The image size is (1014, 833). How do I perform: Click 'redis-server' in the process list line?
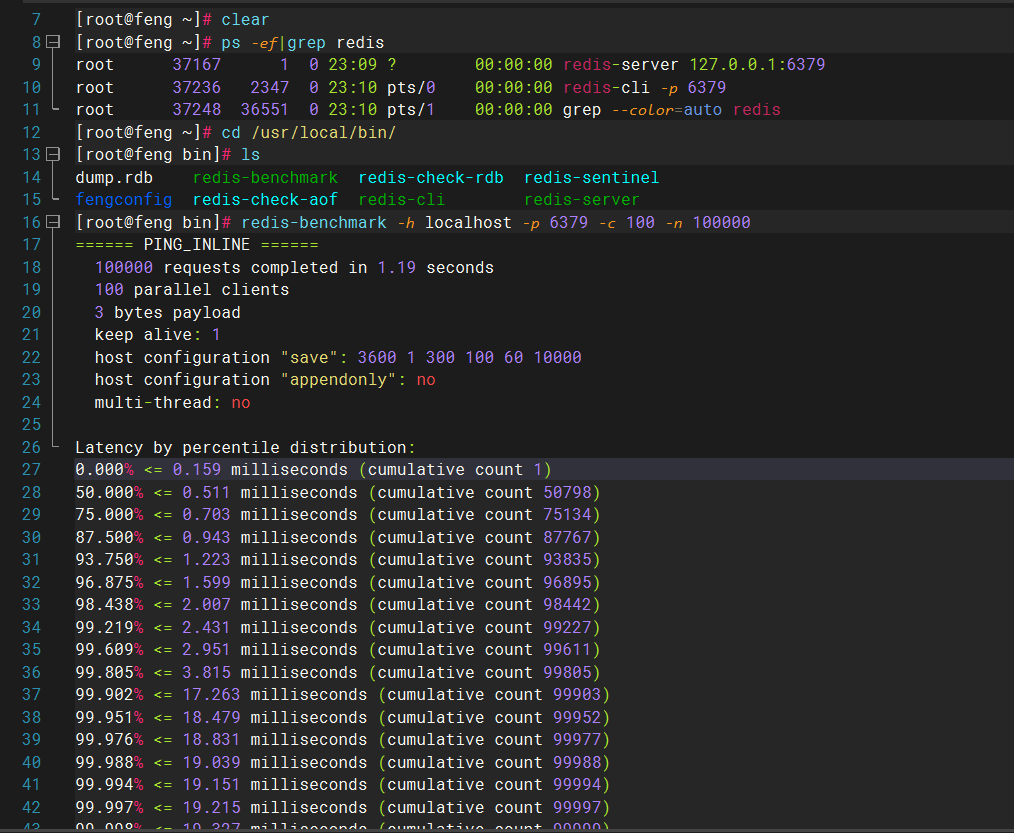(x=621, y=65)
